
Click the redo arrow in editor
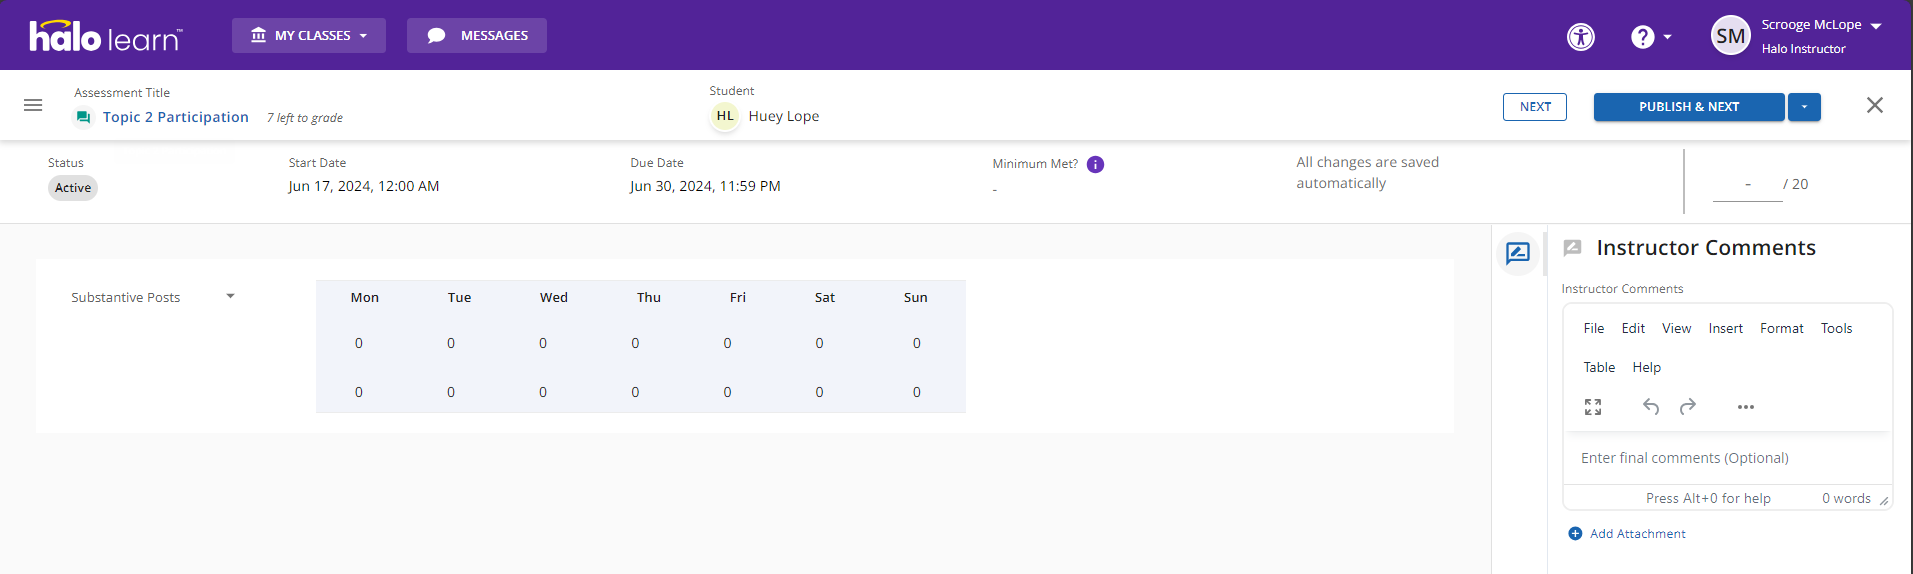[x=1688, y=407]
